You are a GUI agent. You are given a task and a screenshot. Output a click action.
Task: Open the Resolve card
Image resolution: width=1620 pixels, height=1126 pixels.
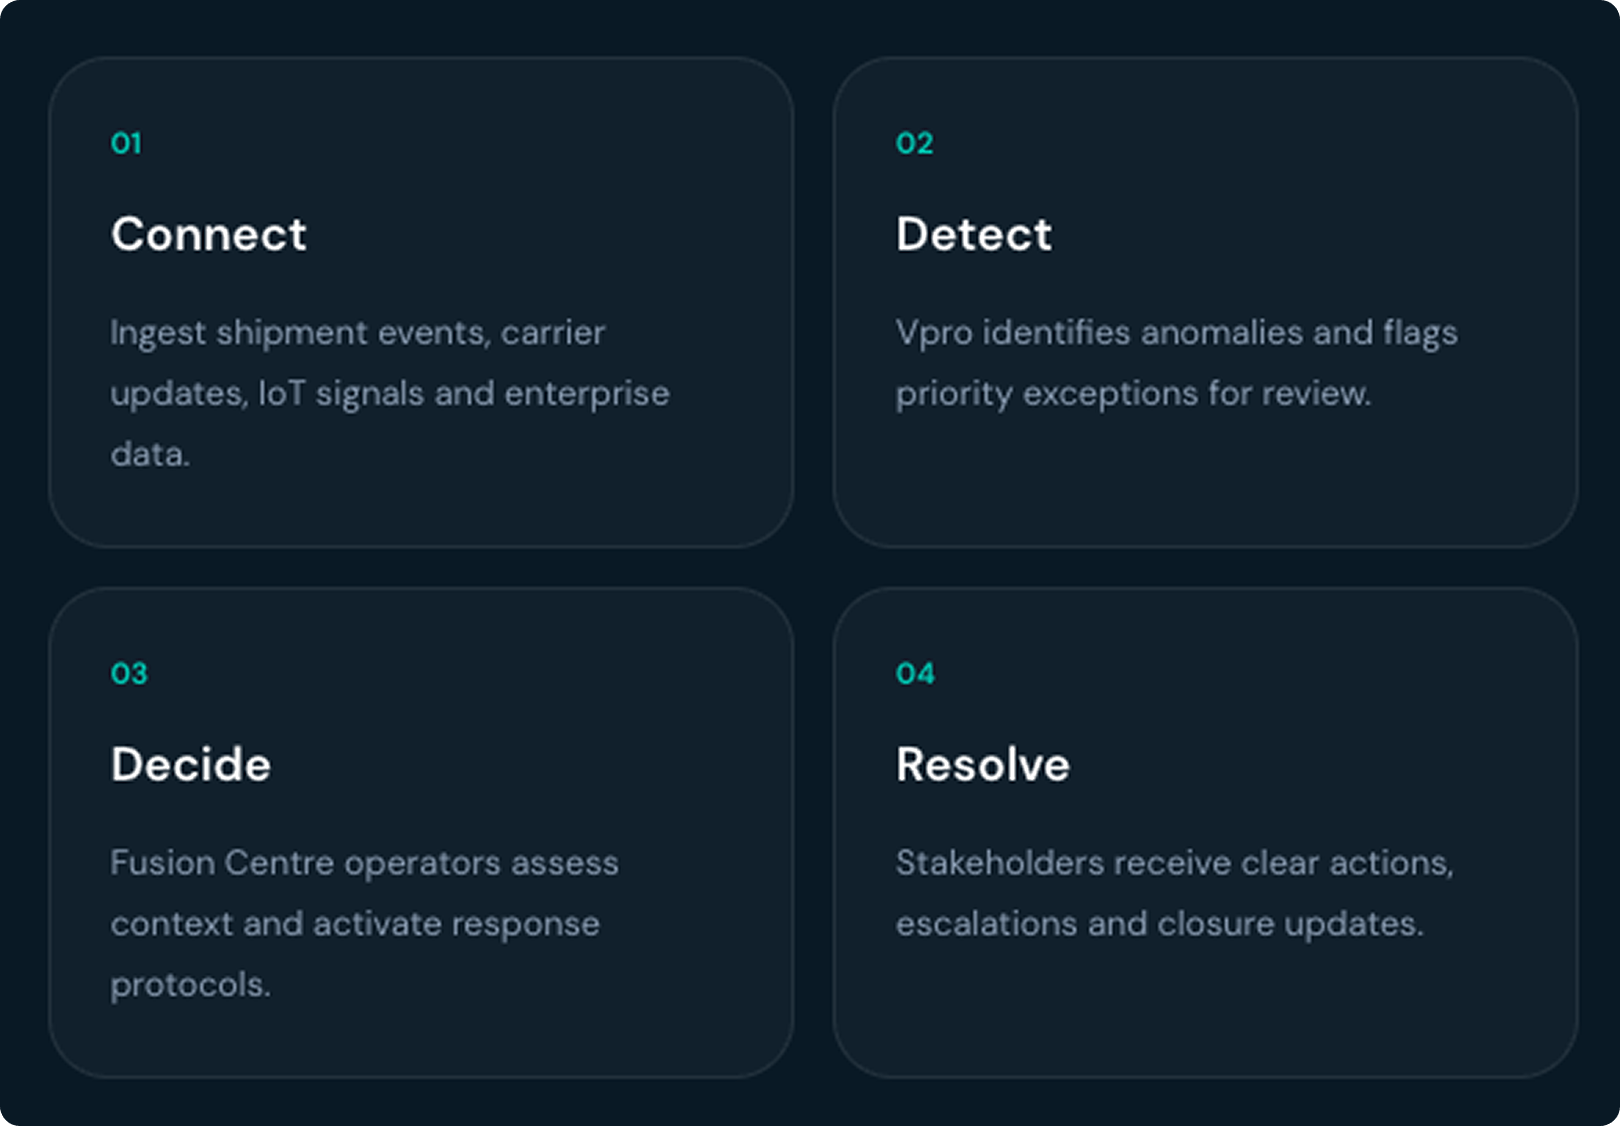[x=1206, y=832]
